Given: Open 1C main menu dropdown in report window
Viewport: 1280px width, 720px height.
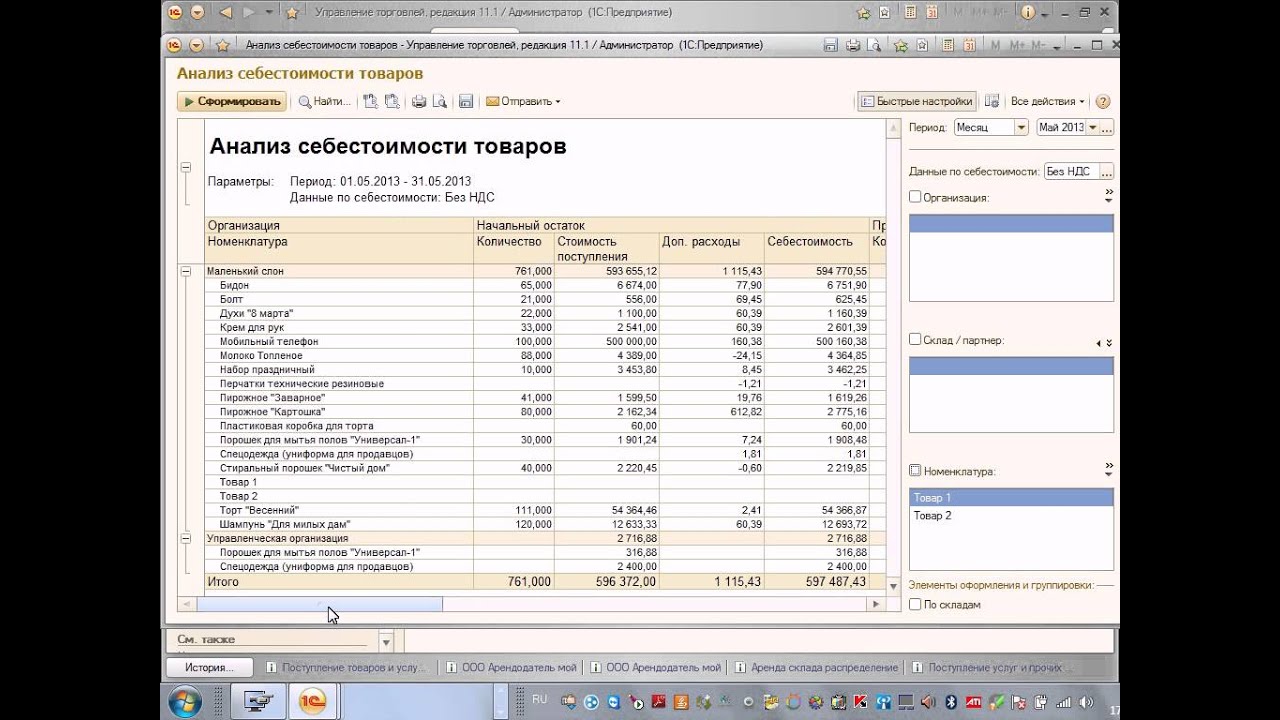Looking at the screenshot, I should coord(195,45).
